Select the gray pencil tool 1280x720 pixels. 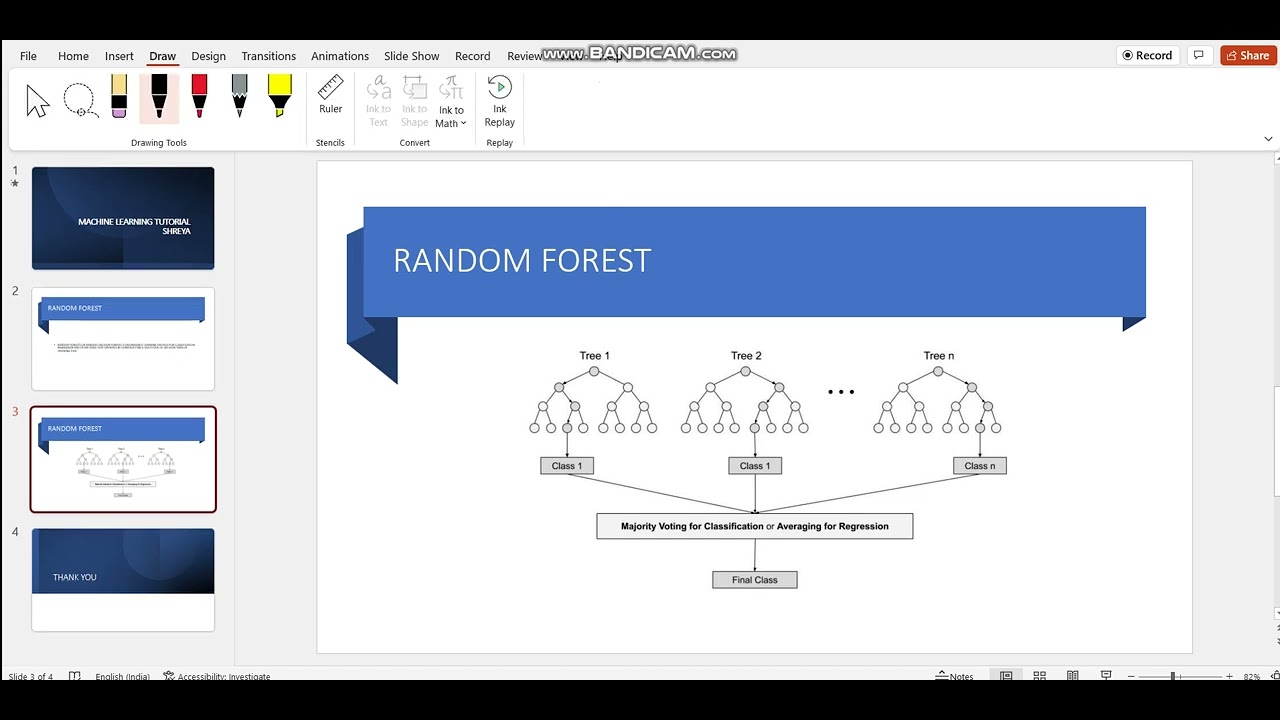239,98
